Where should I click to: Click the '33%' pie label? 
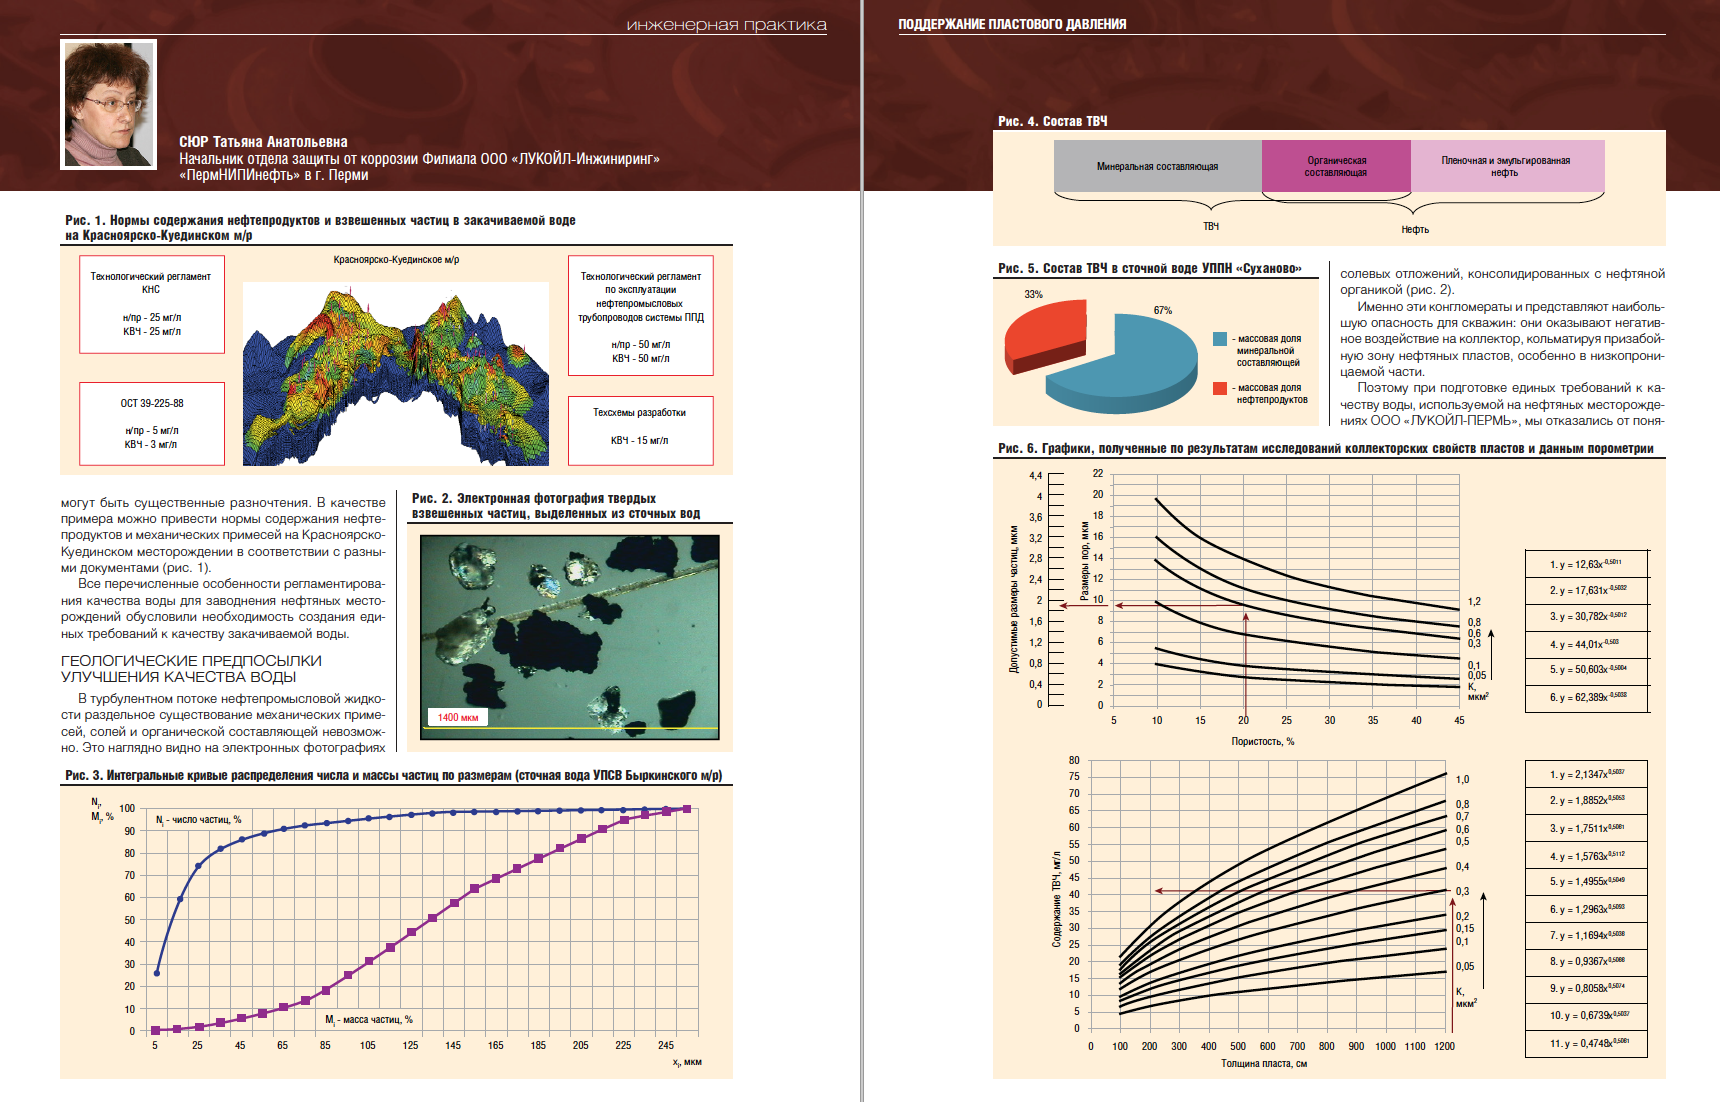coord(1033,294)
